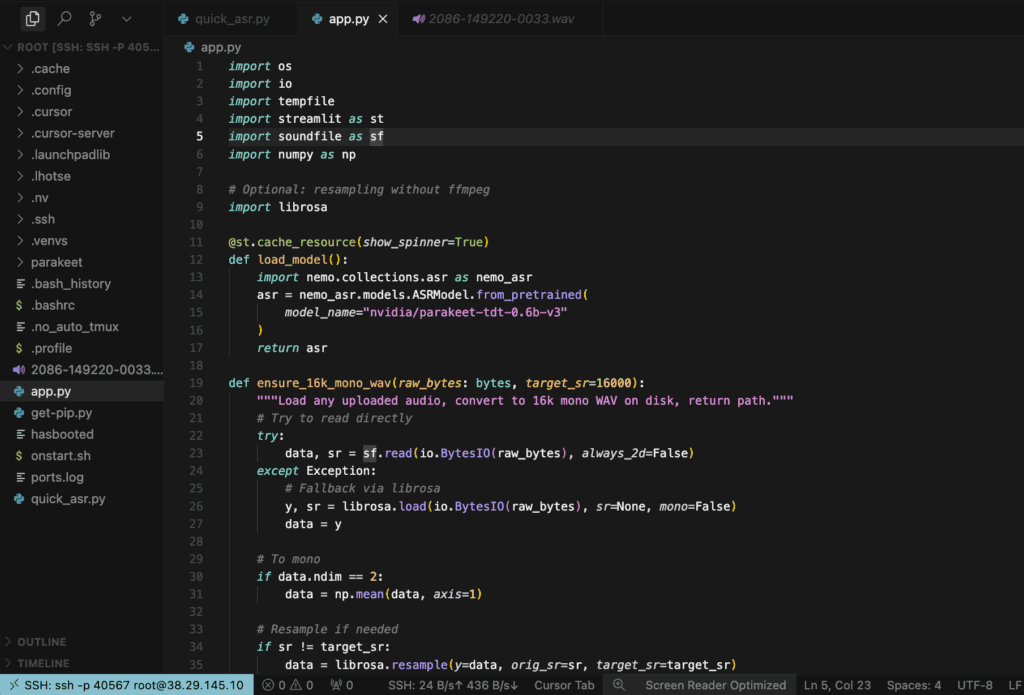This screenshot has width=1024, height=695.
Task: Click the ensure_16k_mono_wav function name
Action: point(324,383)
